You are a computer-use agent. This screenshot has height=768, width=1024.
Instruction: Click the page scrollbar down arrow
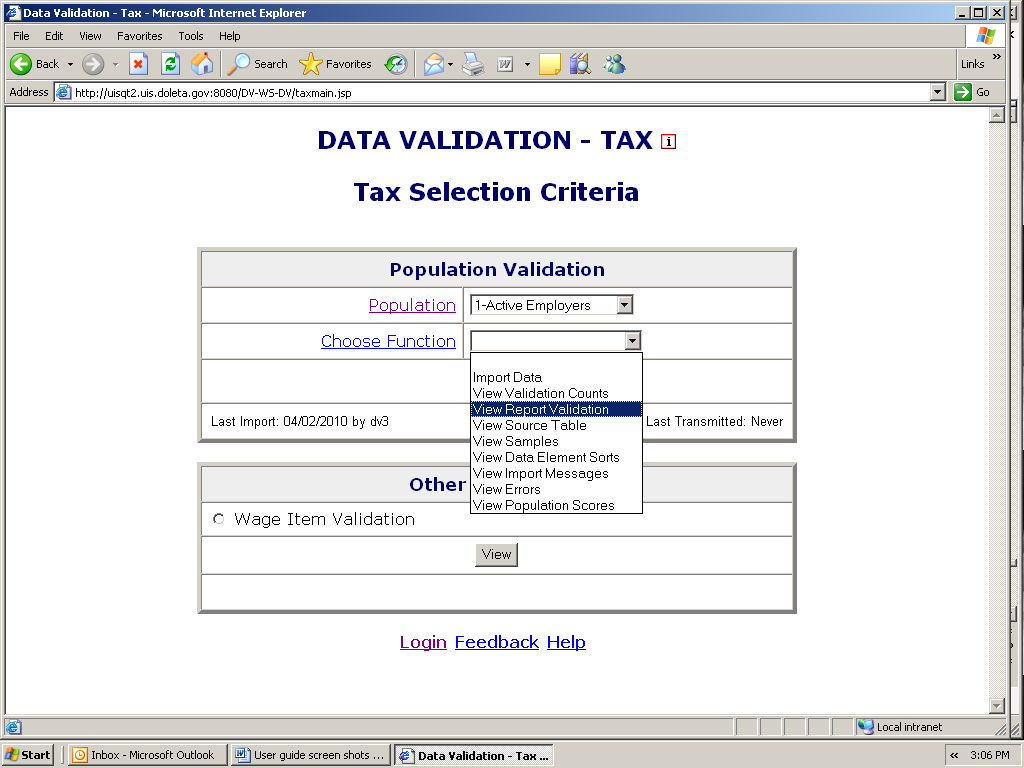pos(997,705)
